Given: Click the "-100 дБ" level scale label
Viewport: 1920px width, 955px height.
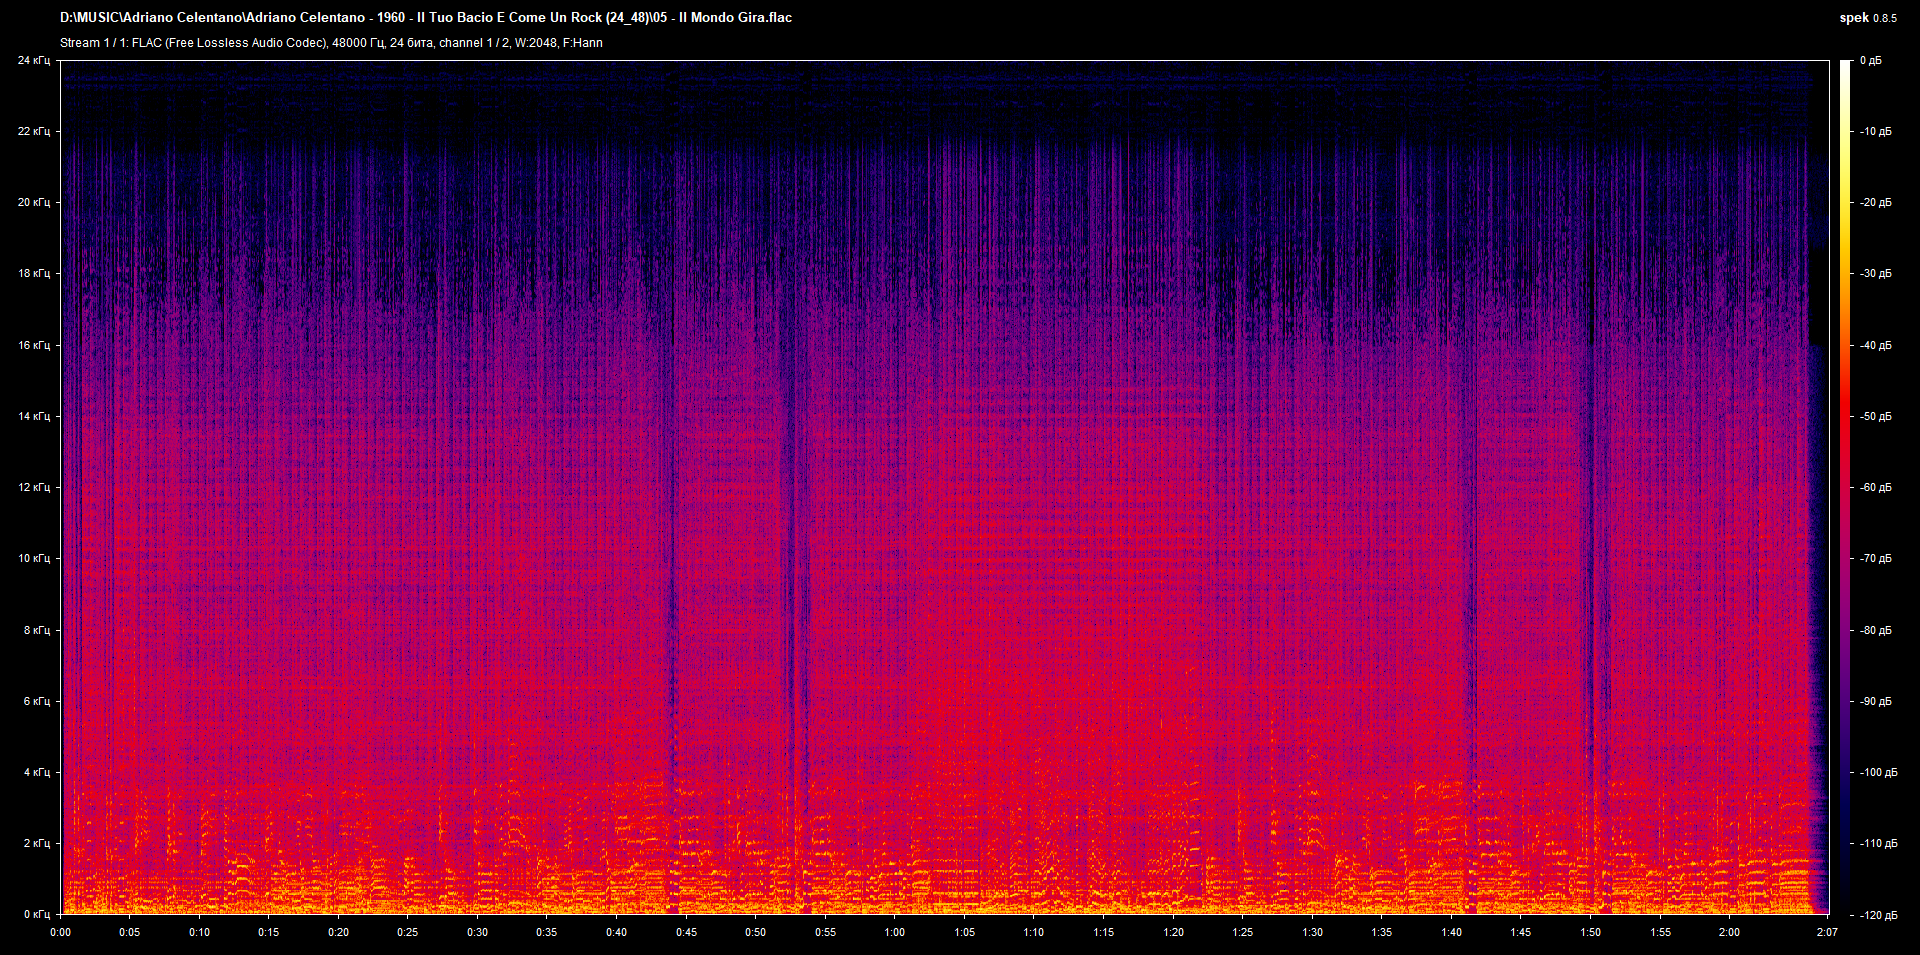Looking at the screenshot, I should pyautogui.click(x=1878, y=773).
